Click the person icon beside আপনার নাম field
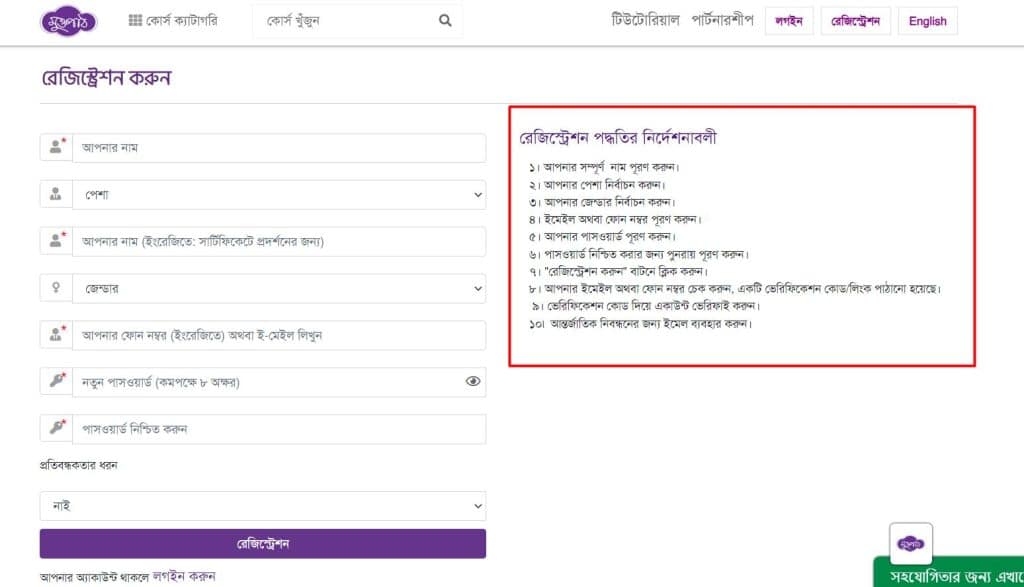 click(57, 148)
